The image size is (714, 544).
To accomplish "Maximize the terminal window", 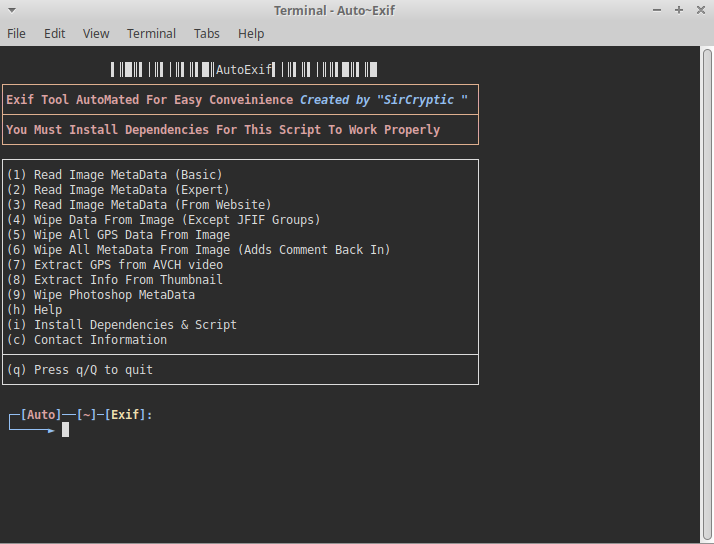I will click(x=679, y=10).
